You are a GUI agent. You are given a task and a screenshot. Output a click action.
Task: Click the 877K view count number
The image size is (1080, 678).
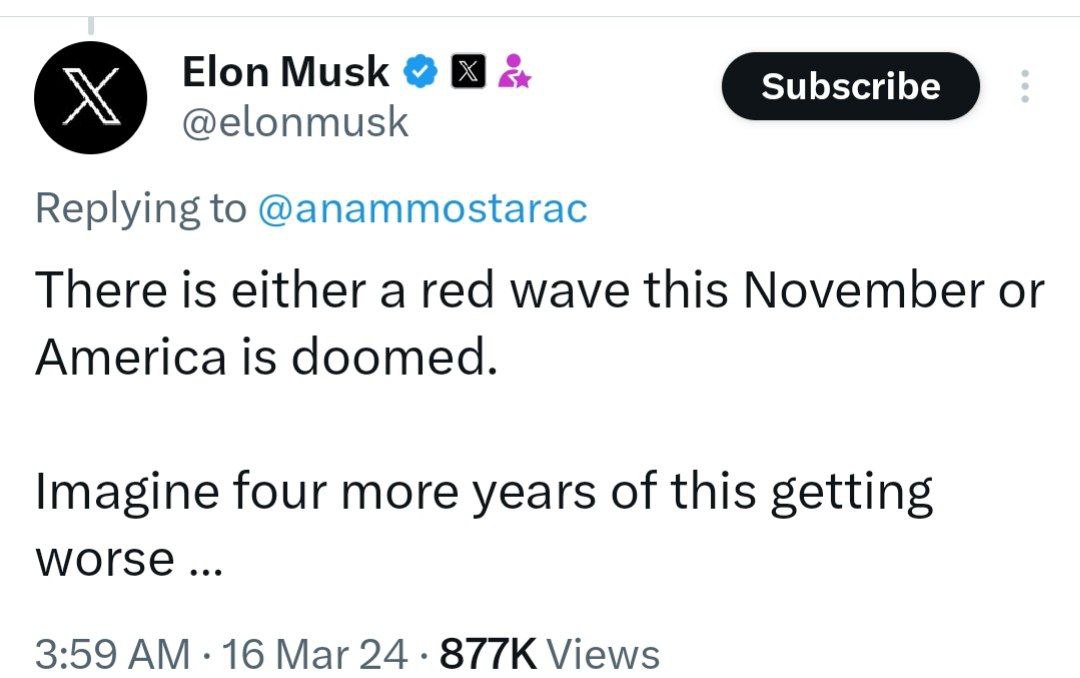(489, 654)
